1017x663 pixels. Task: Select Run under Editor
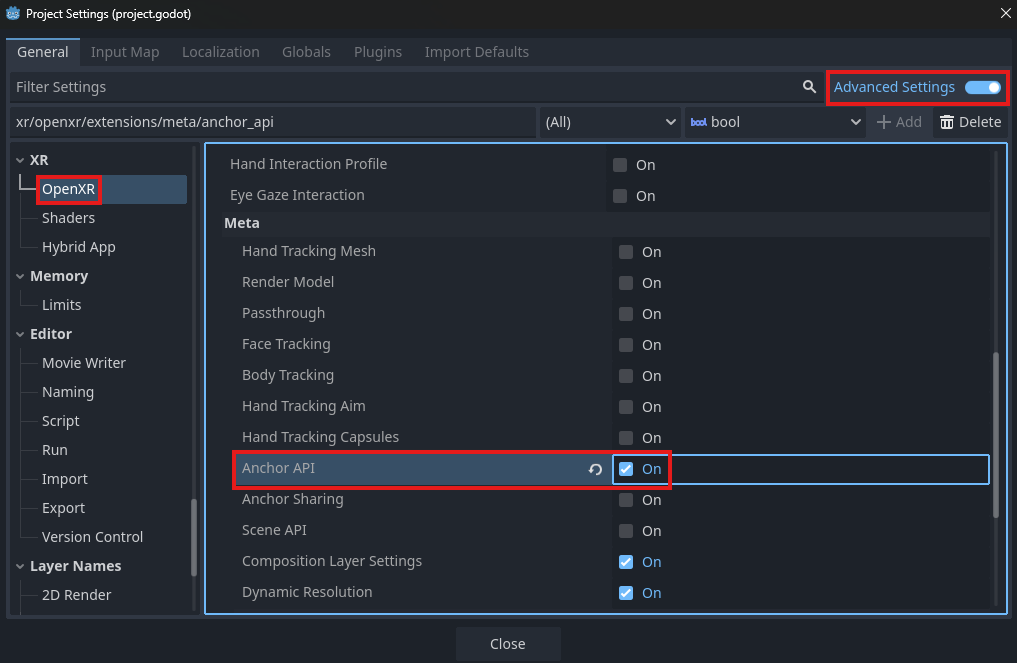pos(54,450)
